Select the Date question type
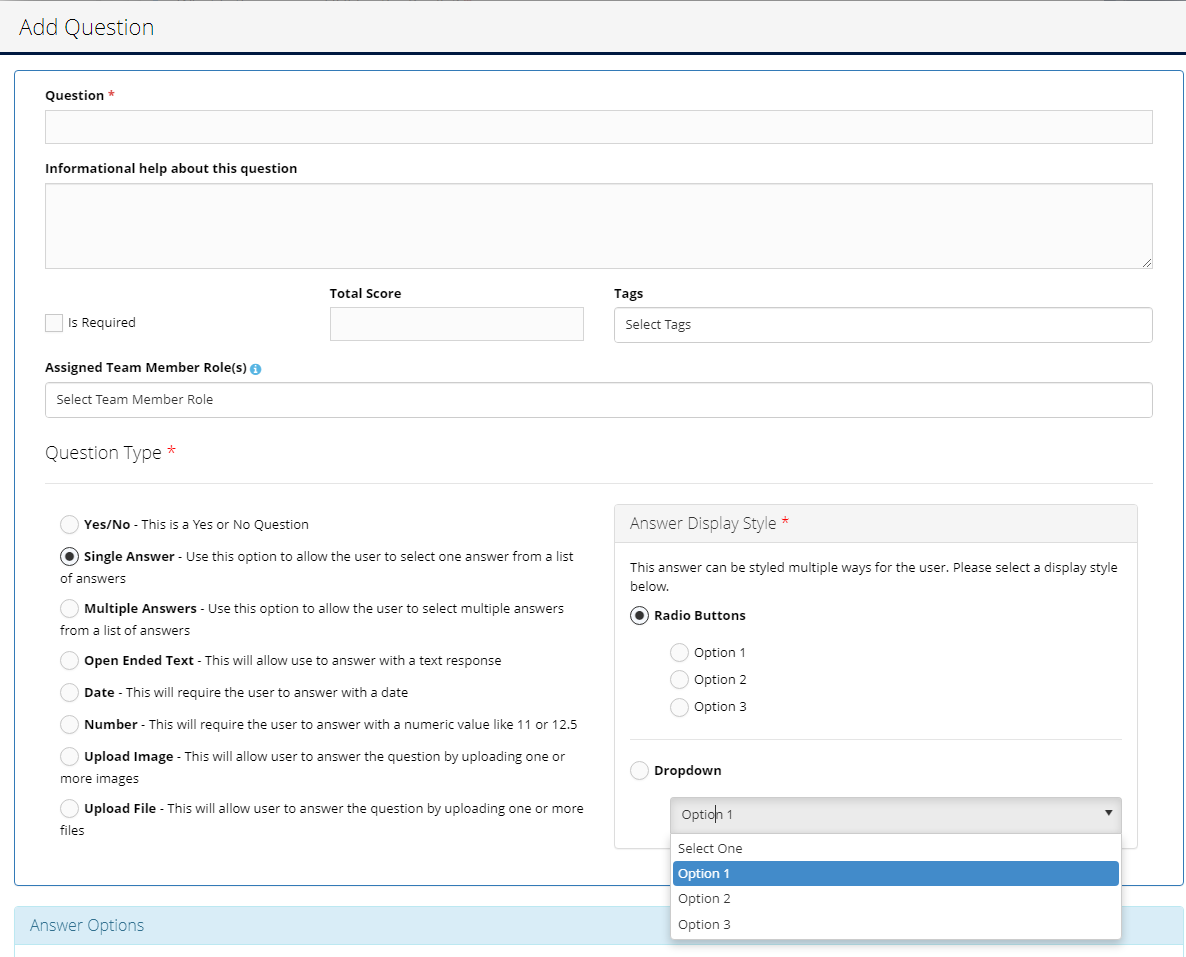The width and height of the screenshot is (1186, 957). pos(70,692)
